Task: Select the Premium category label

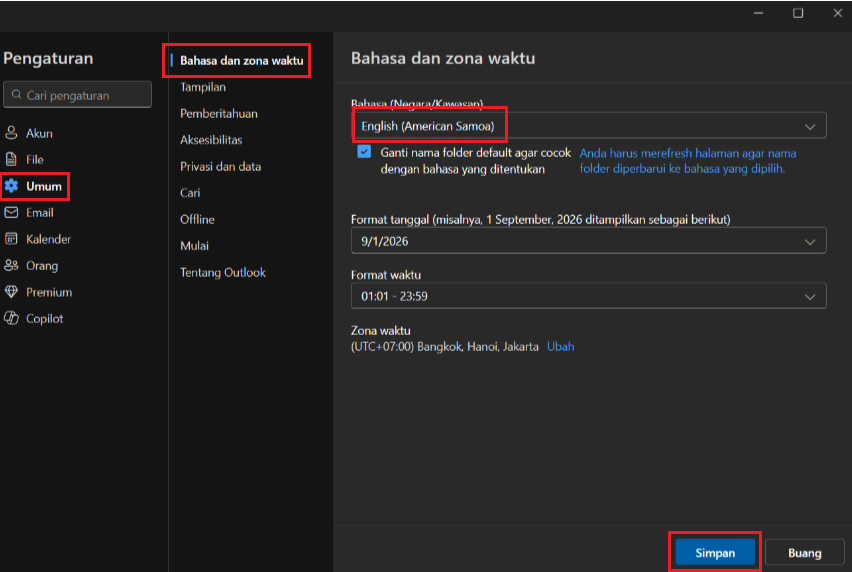Action: [49, 292]
